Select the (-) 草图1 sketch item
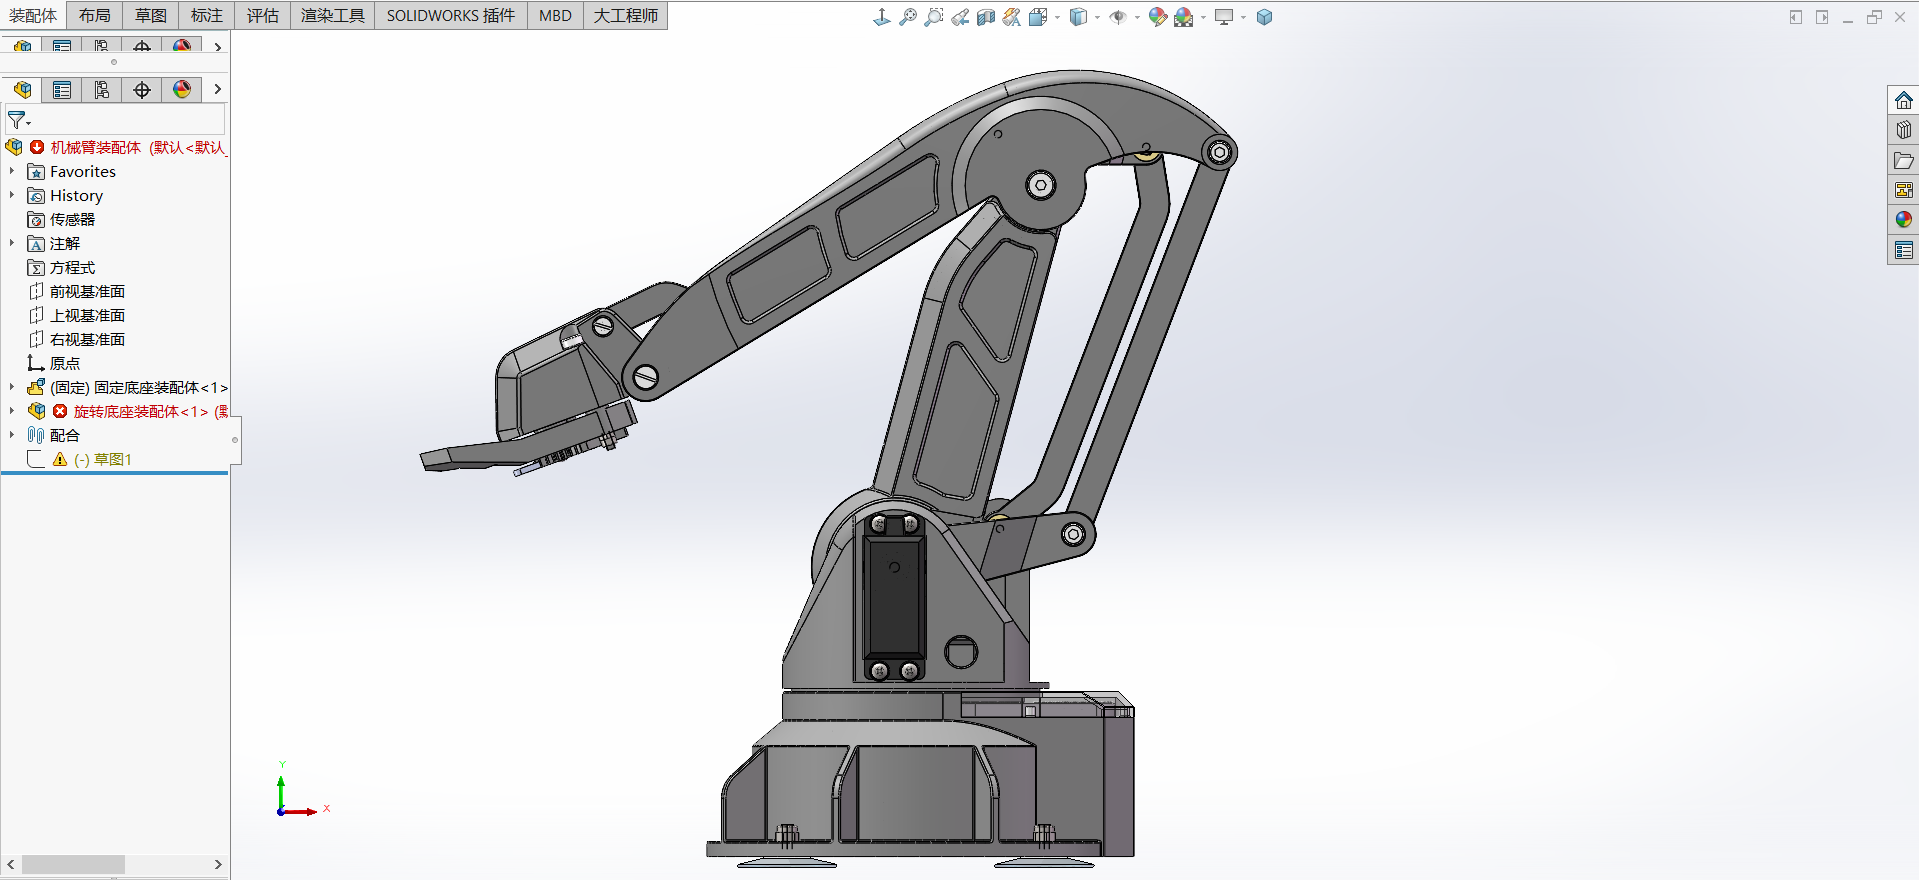The height and width of the screenshot is (880, 1919). pos(103,459)
